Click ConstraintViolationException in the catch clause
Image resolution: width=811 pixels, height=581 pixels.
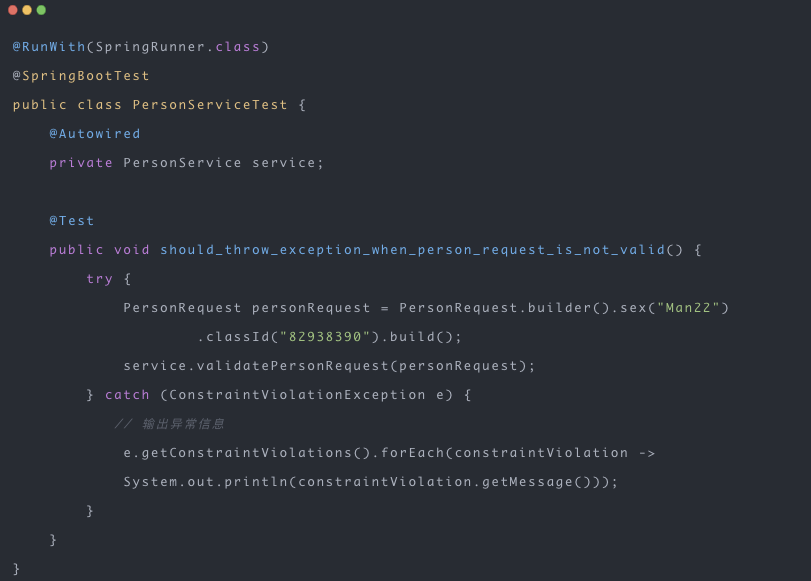tap(297, 395)
